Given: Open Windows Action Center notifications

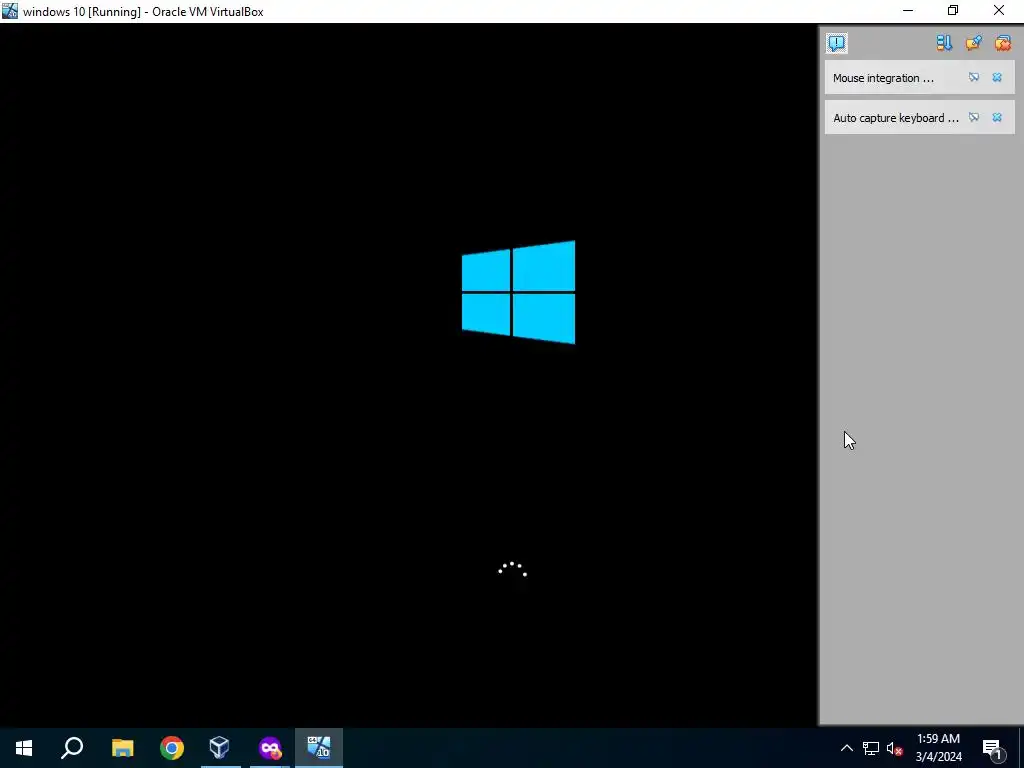Looking at the screenshot, I should coord(993,748).
